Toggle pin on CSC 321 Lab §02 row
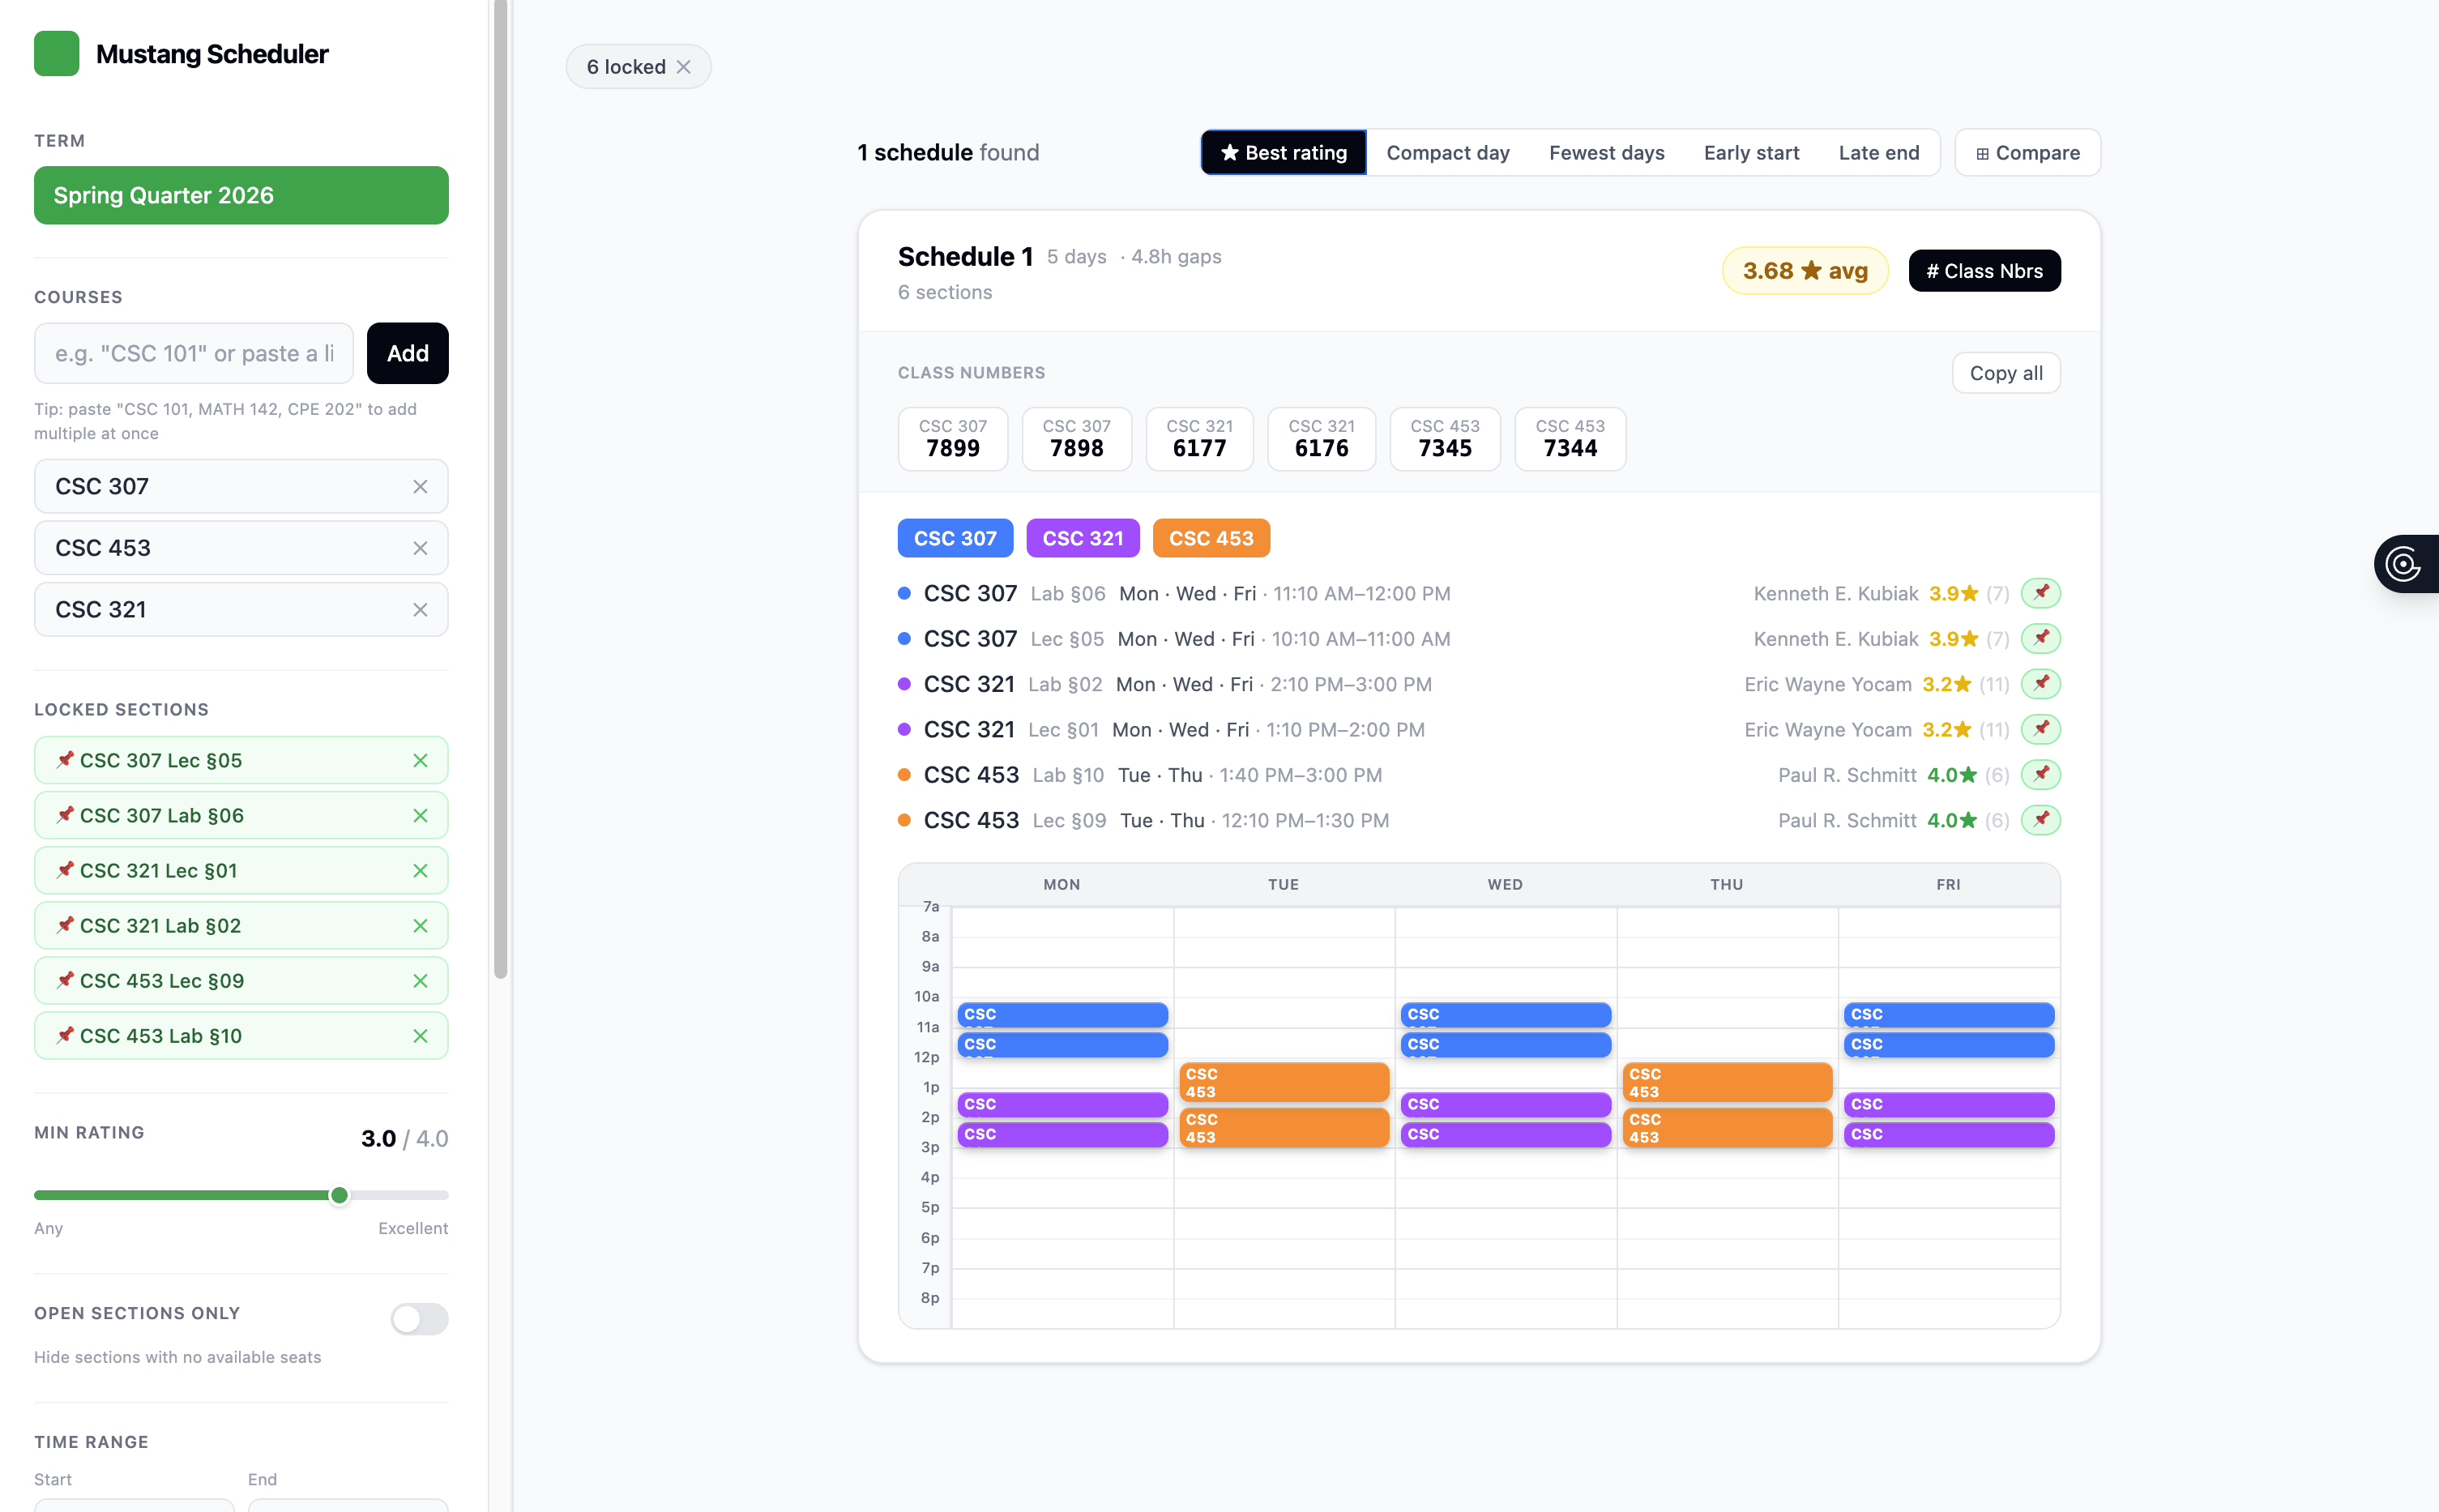Image resolution: width=2439 pixels, height=1512 pixels. pyautogui.click(x=2040, y=684)
